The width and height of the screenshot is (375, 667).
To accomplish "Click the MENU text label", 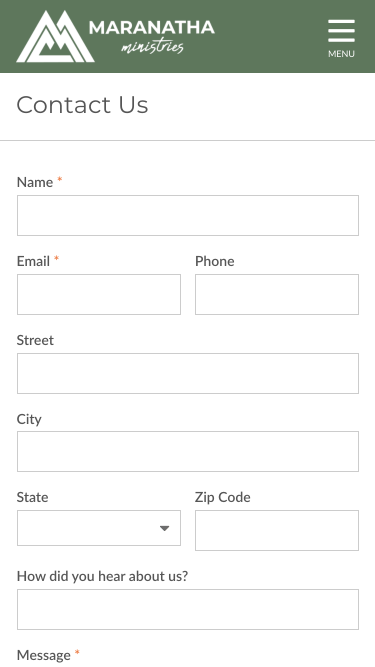I will [341, 54].
